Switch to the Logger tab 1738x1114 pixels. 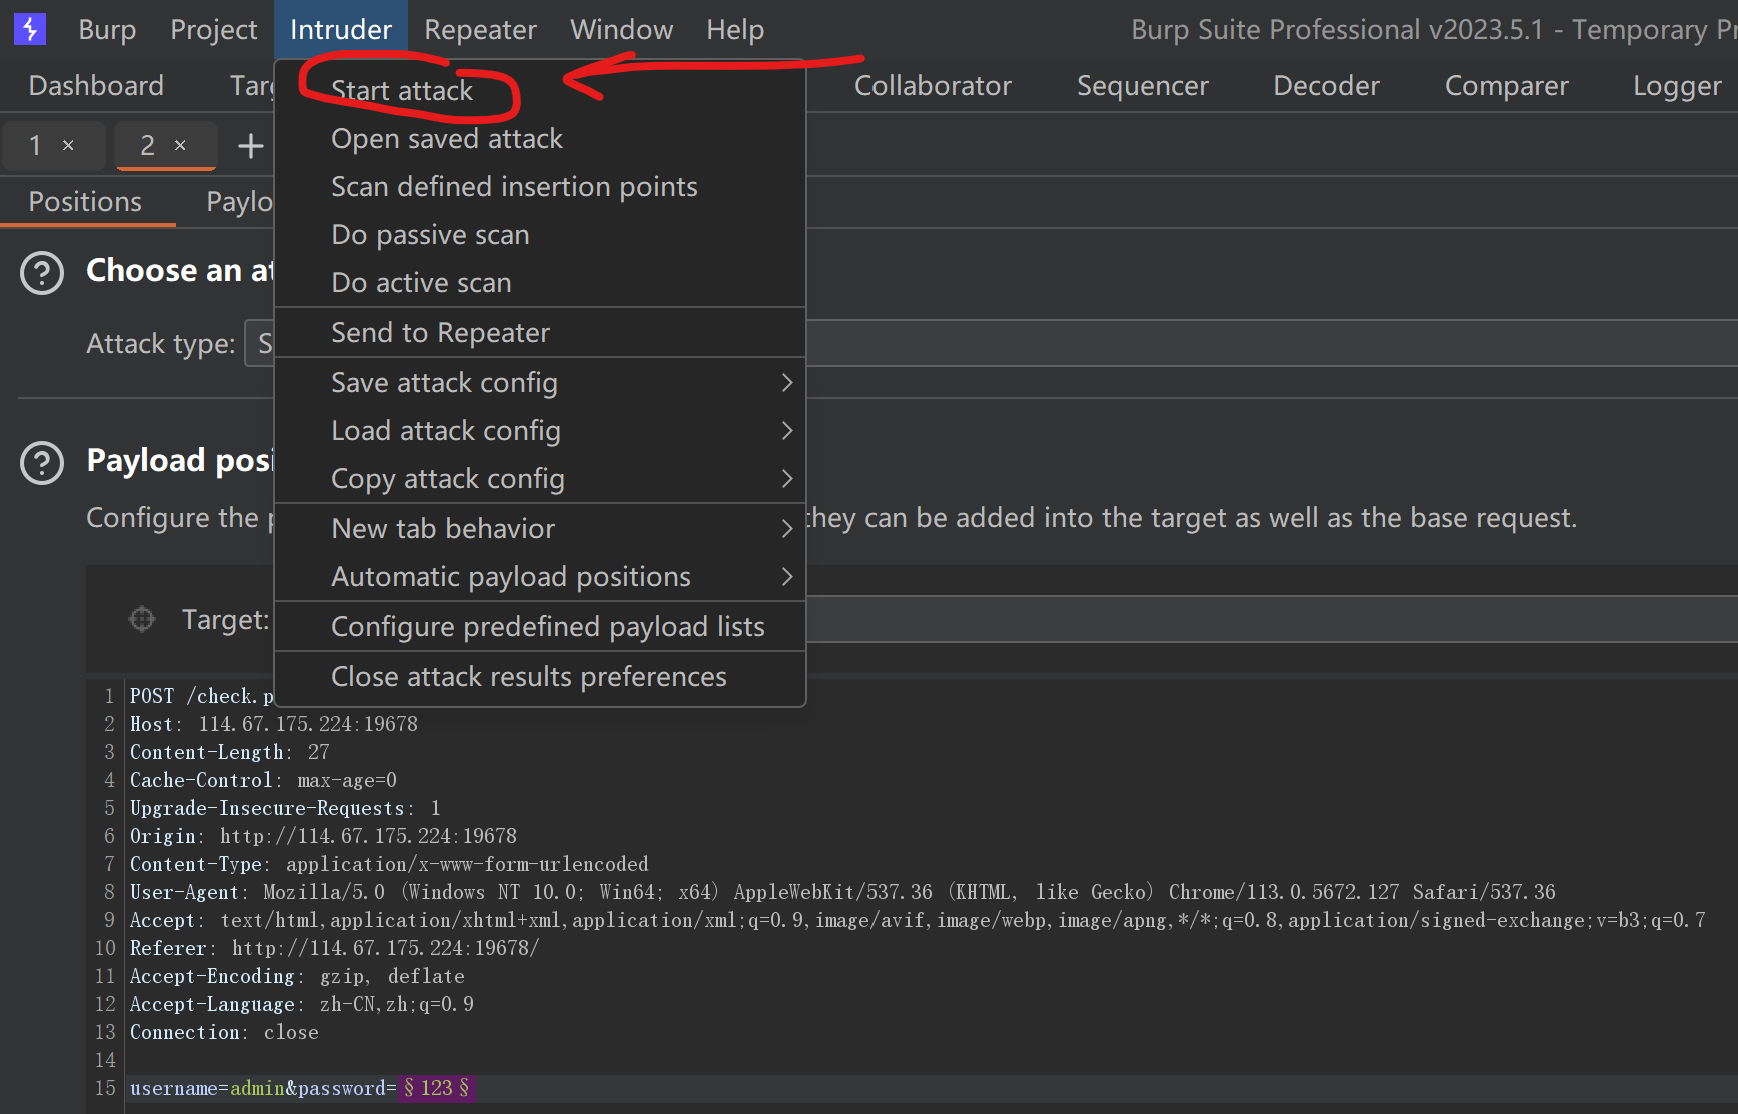pyautogui.click(x=1677, y=86)
